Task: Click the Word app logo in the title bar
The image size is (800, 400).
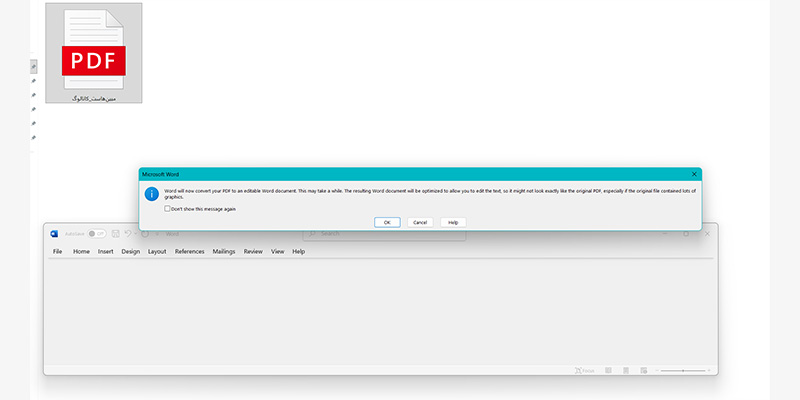Action: tap(55, 234)
